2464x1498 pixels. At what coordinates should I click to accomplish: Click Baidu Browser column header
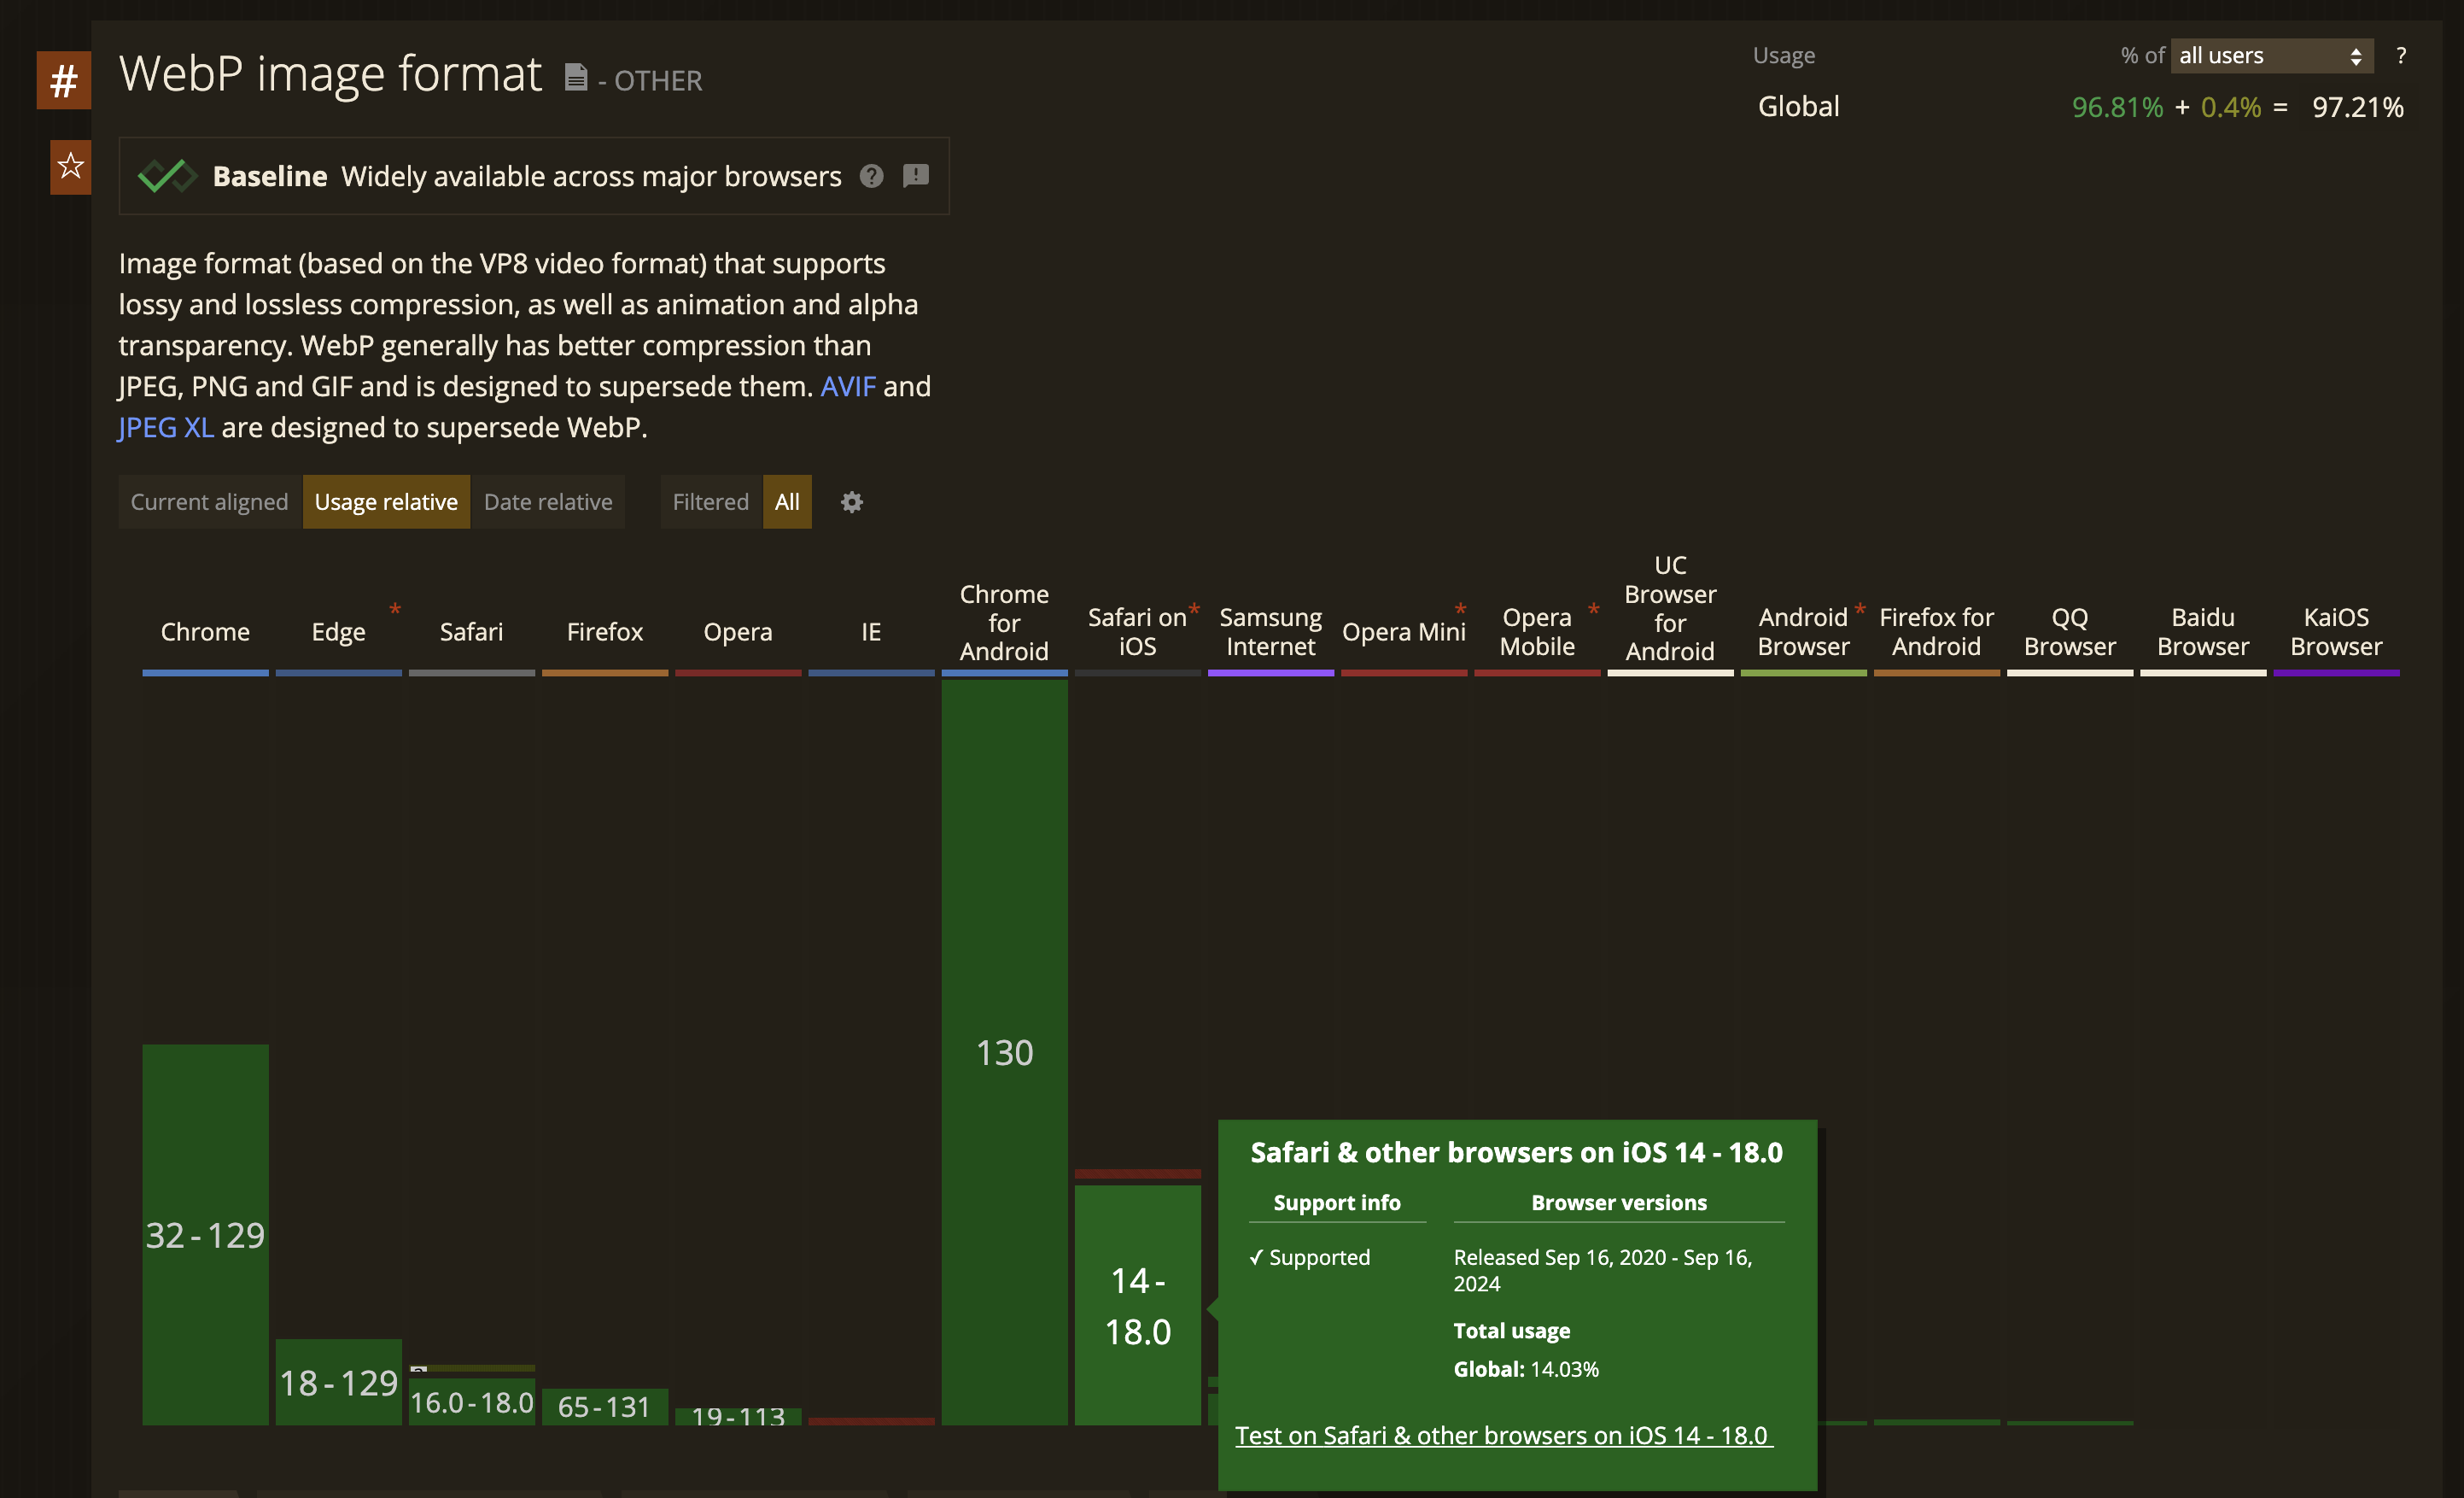coord(2202,632)
